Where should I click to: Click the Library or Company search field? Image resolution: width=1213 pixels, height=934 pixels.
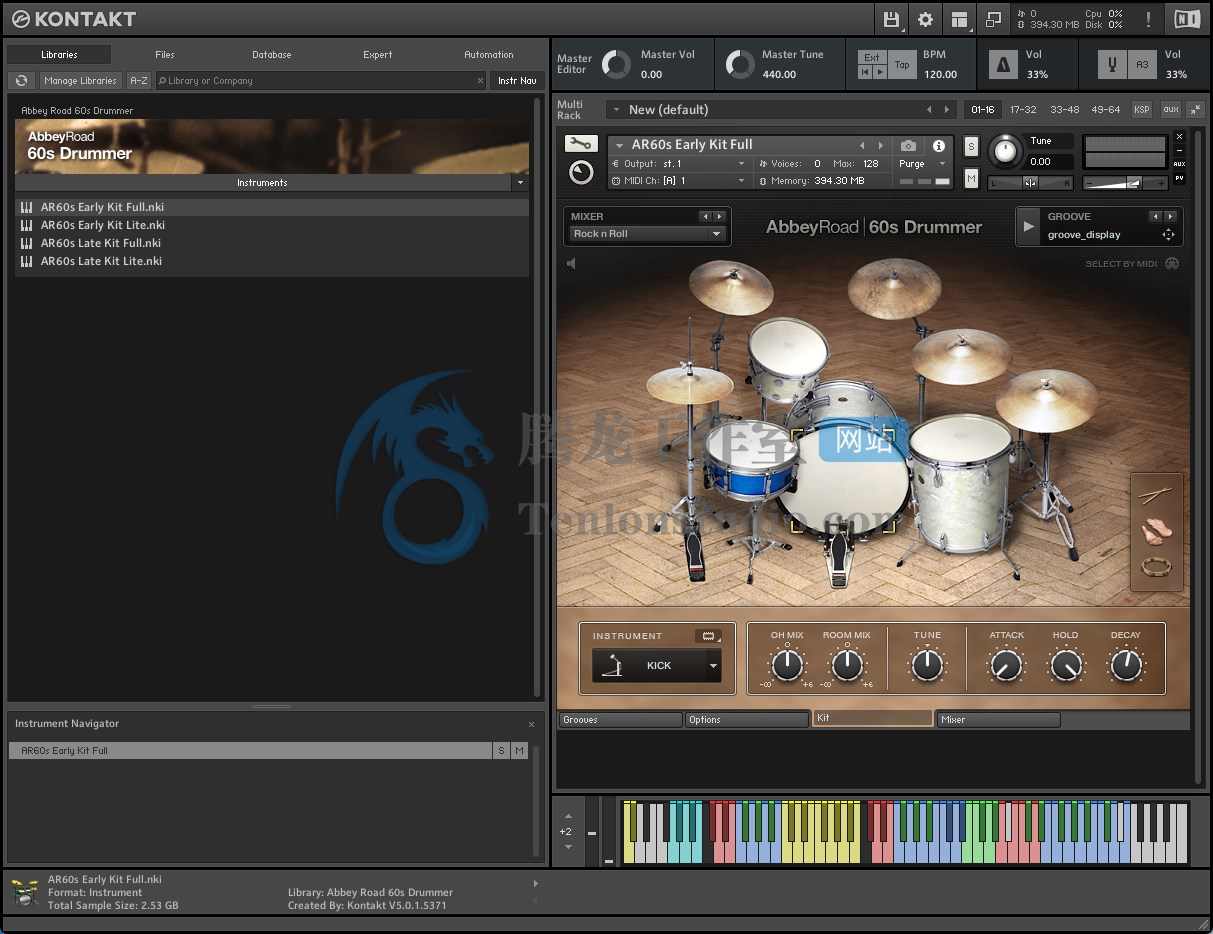[x=320, y=80]
